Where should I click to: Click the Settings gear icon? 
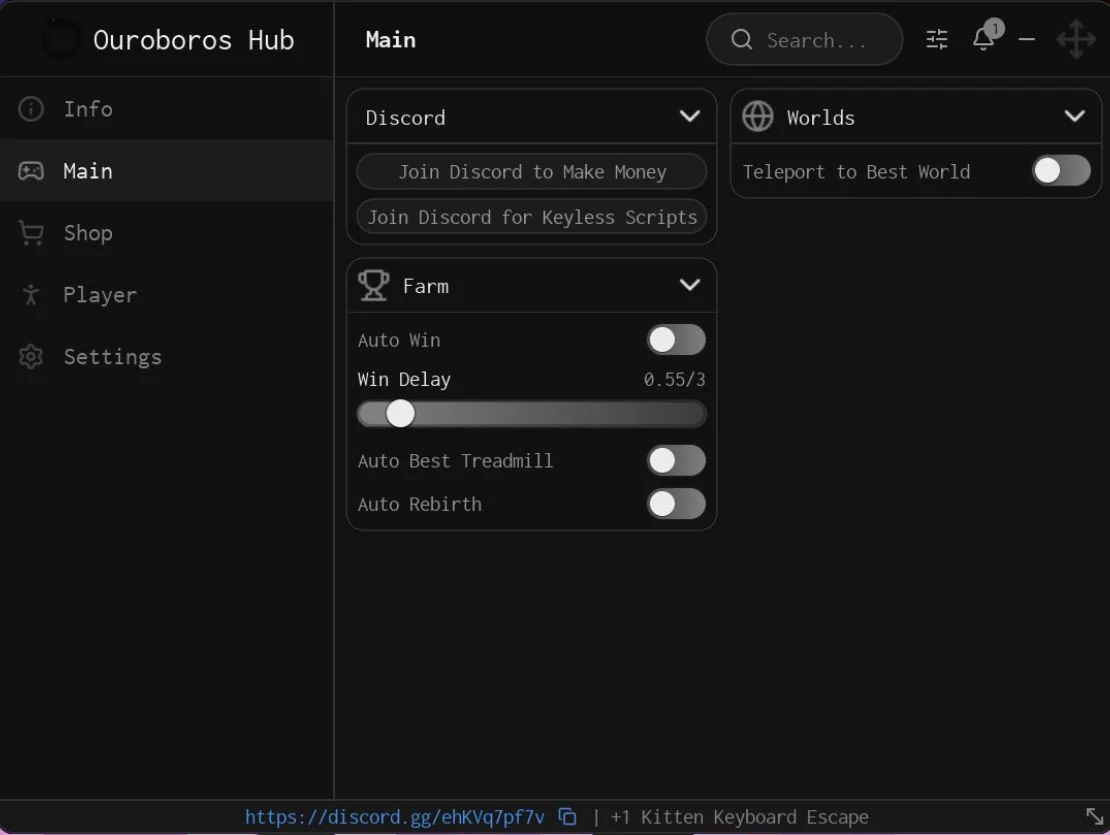[x=30, y=357]
